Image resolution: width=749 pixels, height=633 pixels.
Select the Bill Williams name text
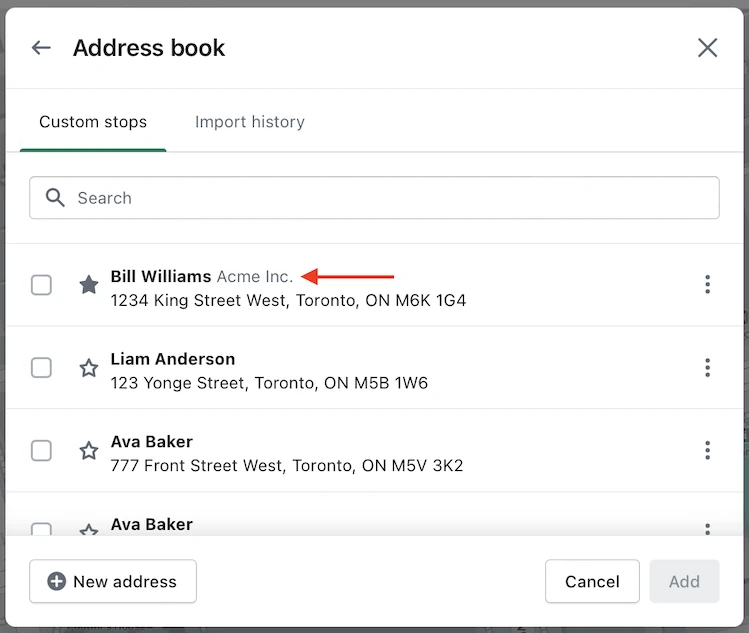tap(161, 276)
